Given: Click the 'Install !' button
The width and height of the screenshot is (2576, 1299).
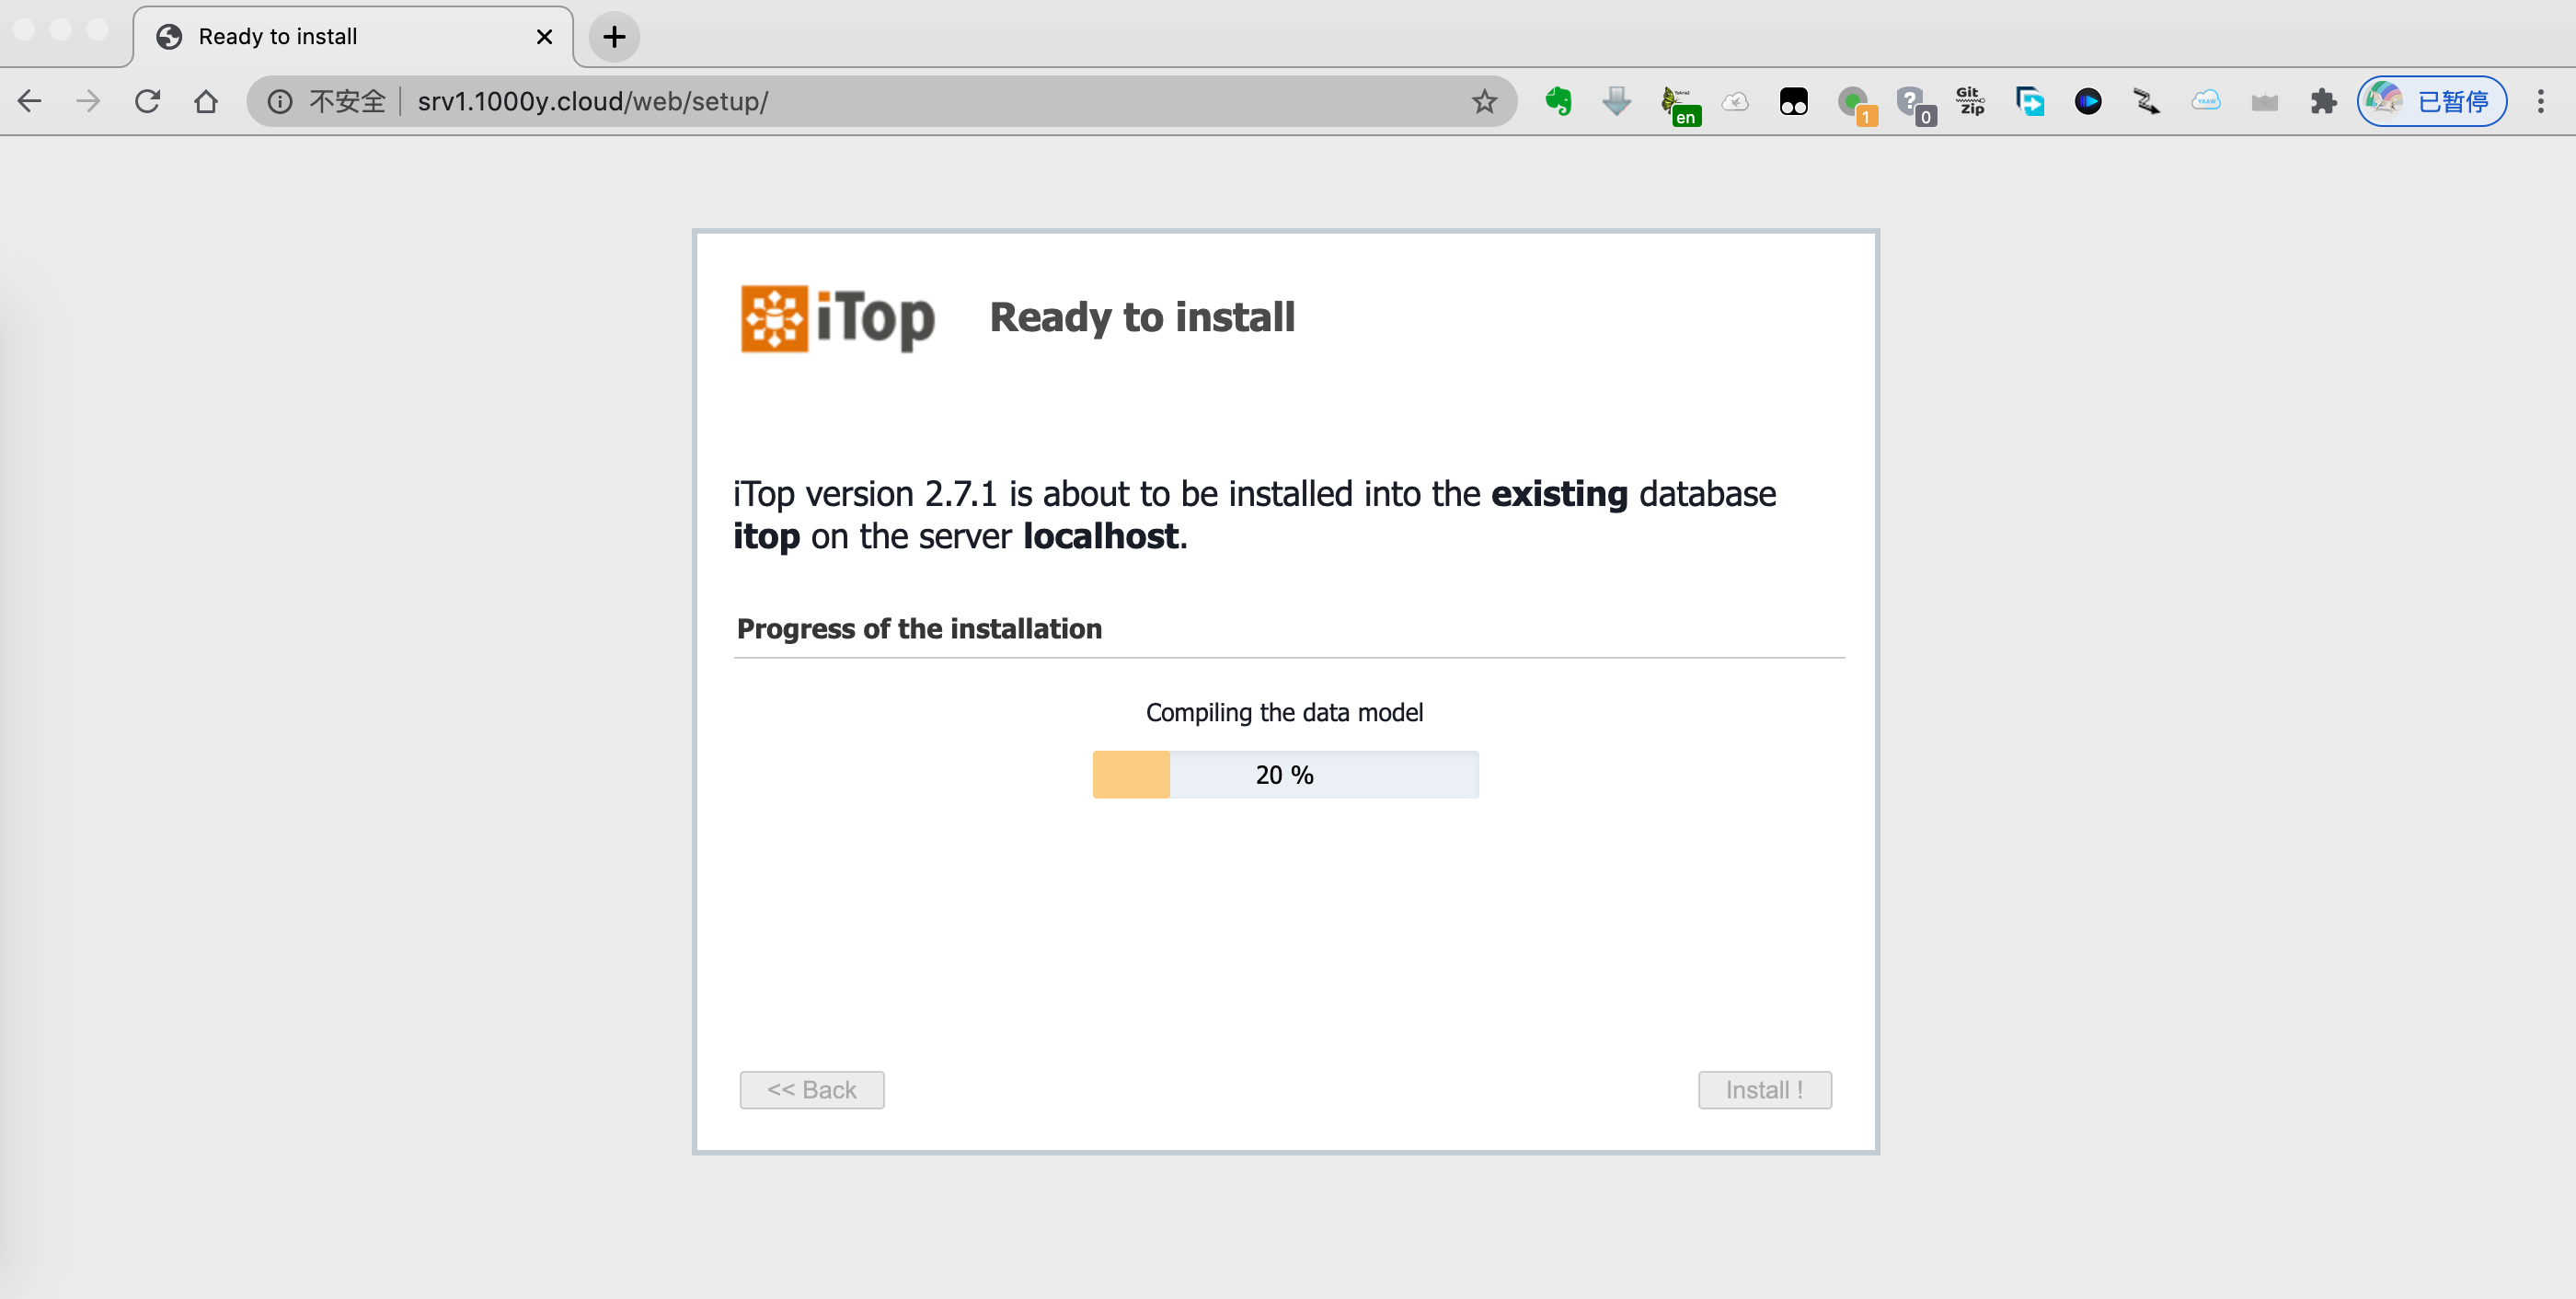Looking at the screenshot, I should [x=1765, y=1090].
